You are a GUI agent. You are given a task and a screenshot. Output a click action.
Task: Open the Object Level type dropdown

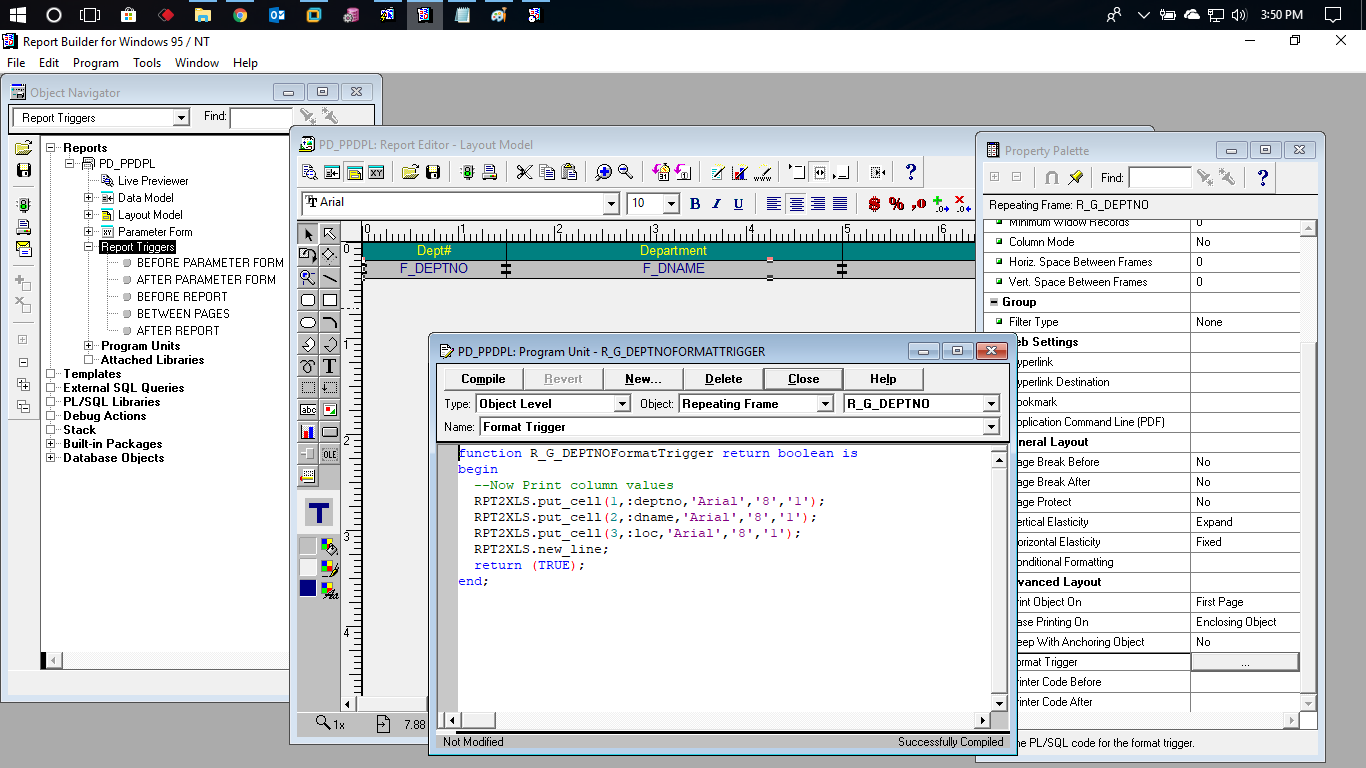(621, 404)
